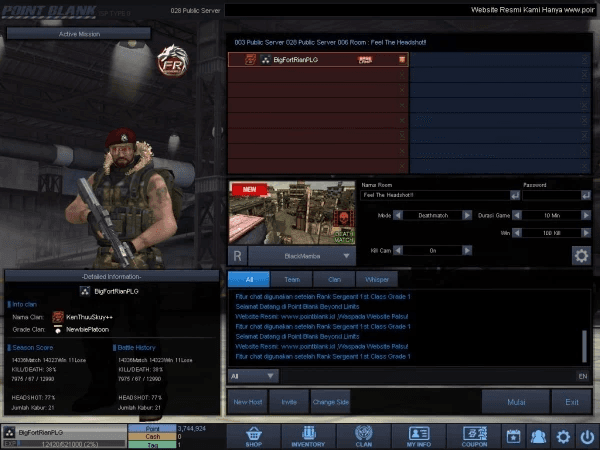600x450 pixels.
Task: Close the last red team slot
Action: [x=402, y=166]
